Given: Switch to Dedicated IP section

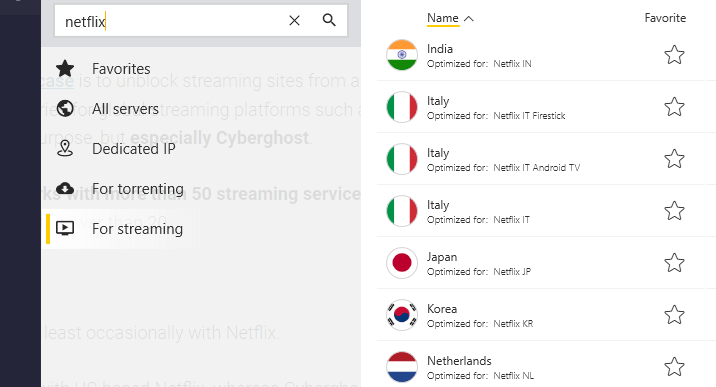Looking at the screenshot, I should pos(133,149).
